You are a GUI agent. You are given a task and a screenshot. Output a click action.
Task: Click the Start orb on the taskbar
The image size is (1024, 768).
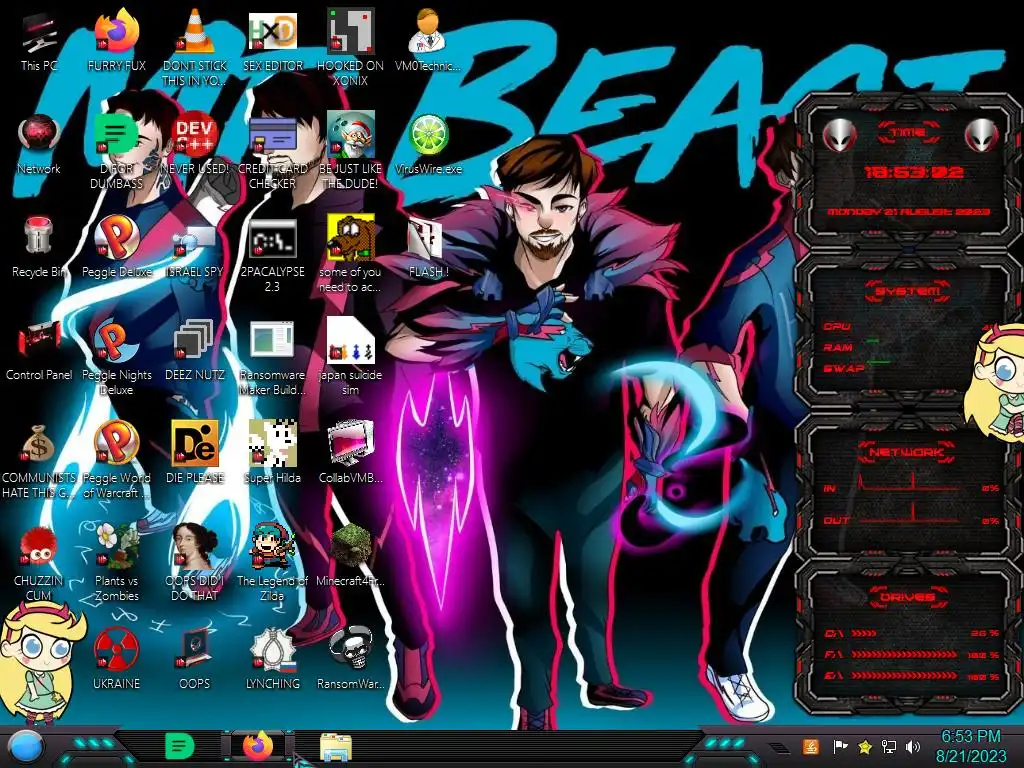pyautogui.click(x=27, y=748)
